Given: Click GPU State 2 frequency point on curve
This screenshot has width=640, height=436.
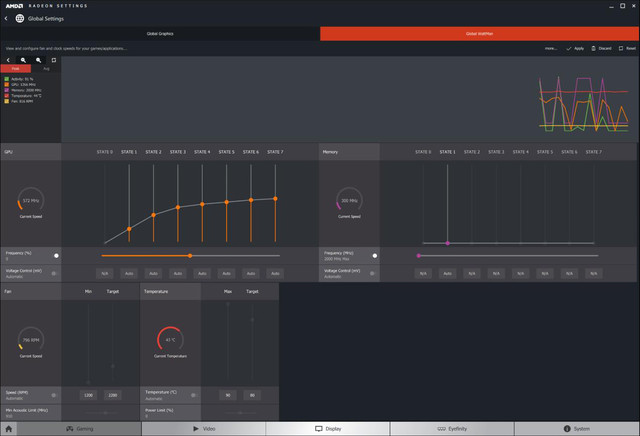Looking at the screenshot, I should tap(153, 215).
